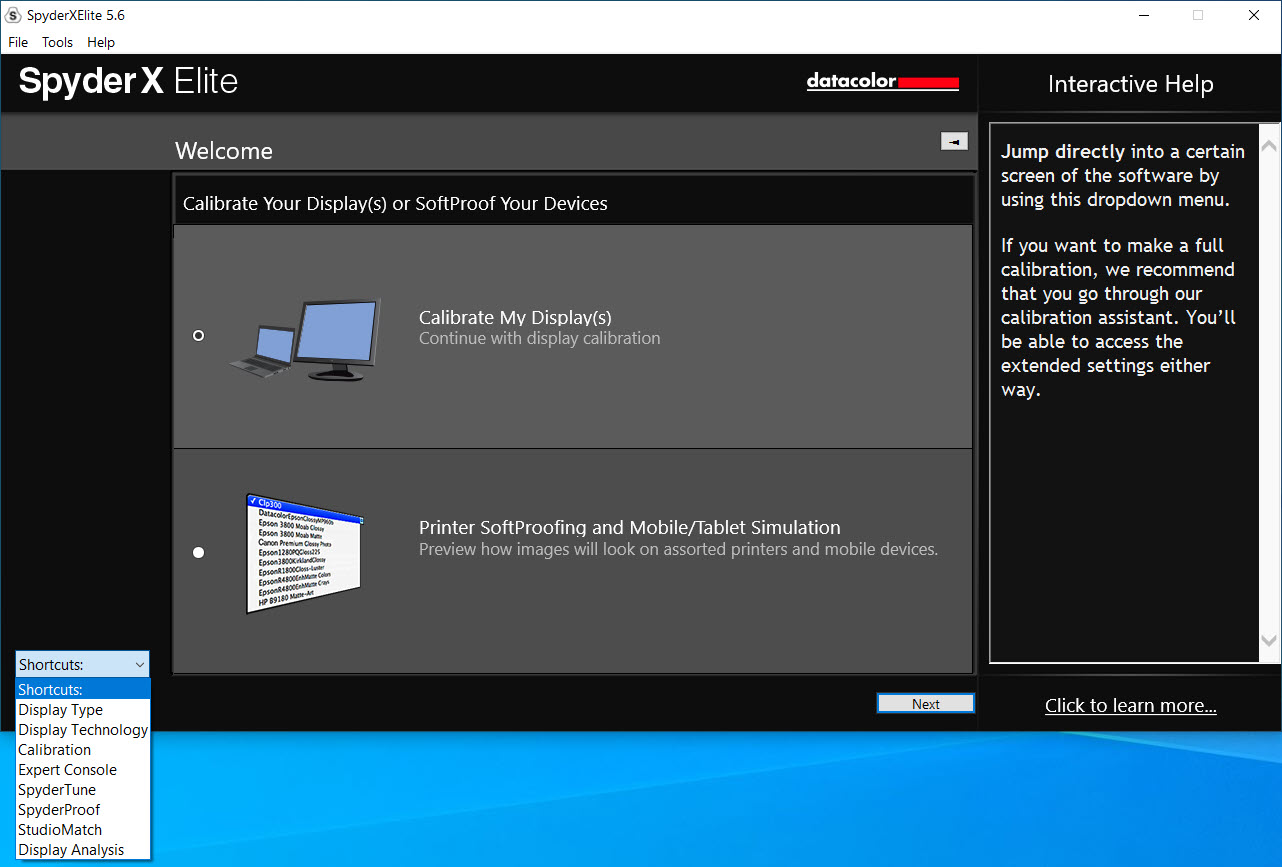
Task: Close the SpyderXElite window
Action: coord(1254,15)
